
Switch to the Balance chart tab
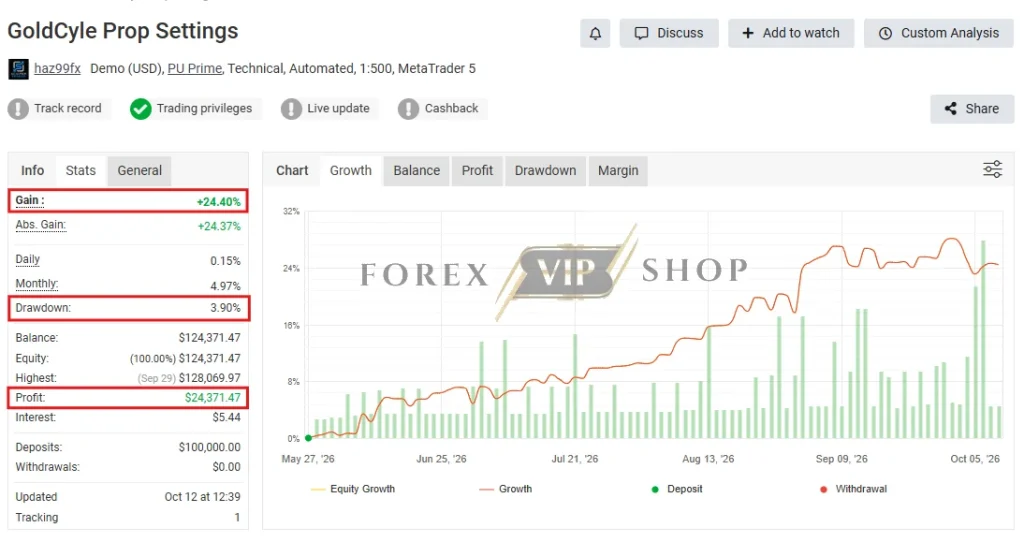coord(417,170)
